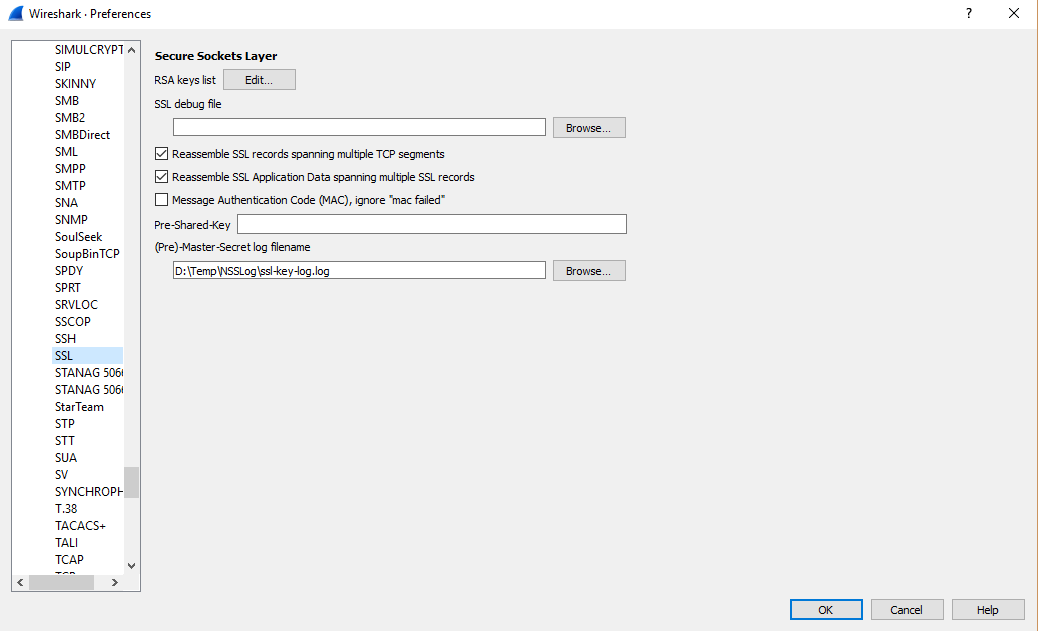Click the SSL debug file text field
This screenshot has height=631, width=1038.
click(359, 128)
